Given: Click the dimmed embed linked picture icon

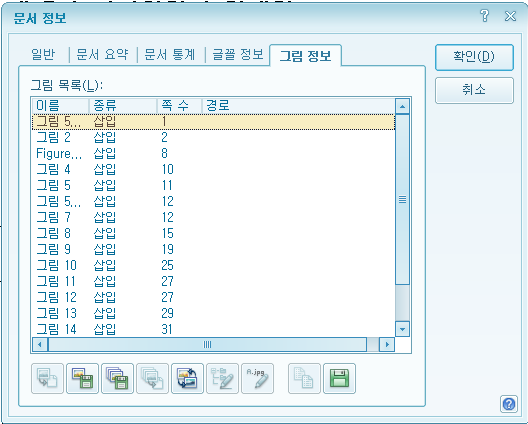Looking at the screenshot, I should tap(47, 378).
